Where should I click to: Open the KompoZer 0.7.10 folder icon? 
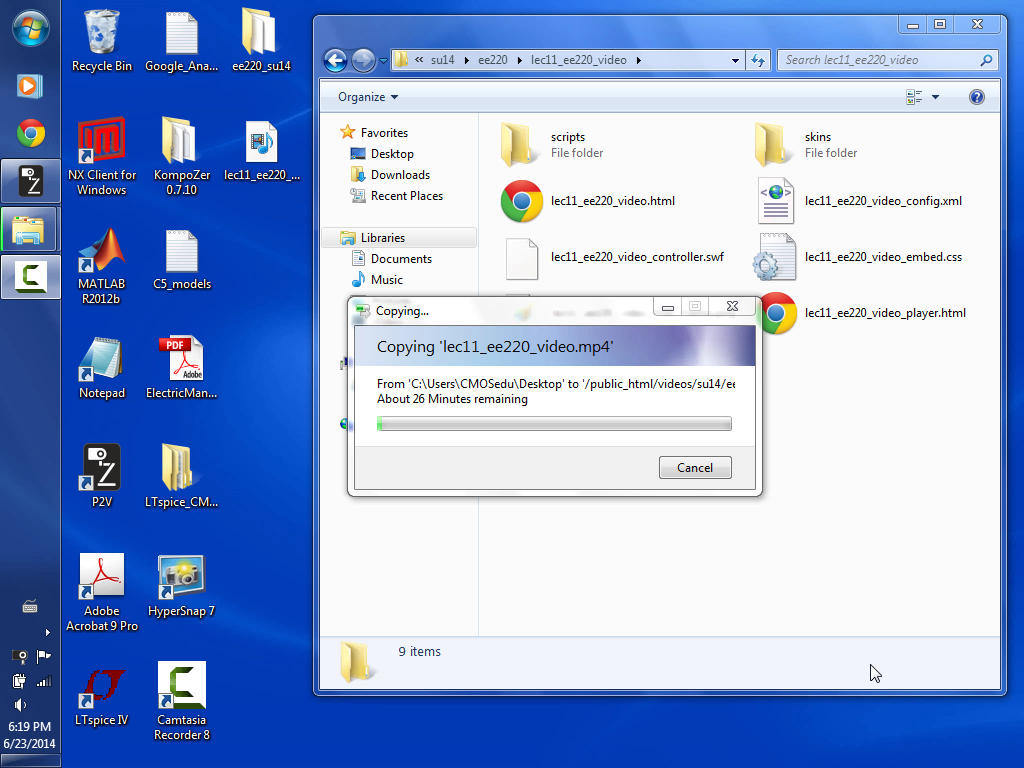[x=181, y=145]
